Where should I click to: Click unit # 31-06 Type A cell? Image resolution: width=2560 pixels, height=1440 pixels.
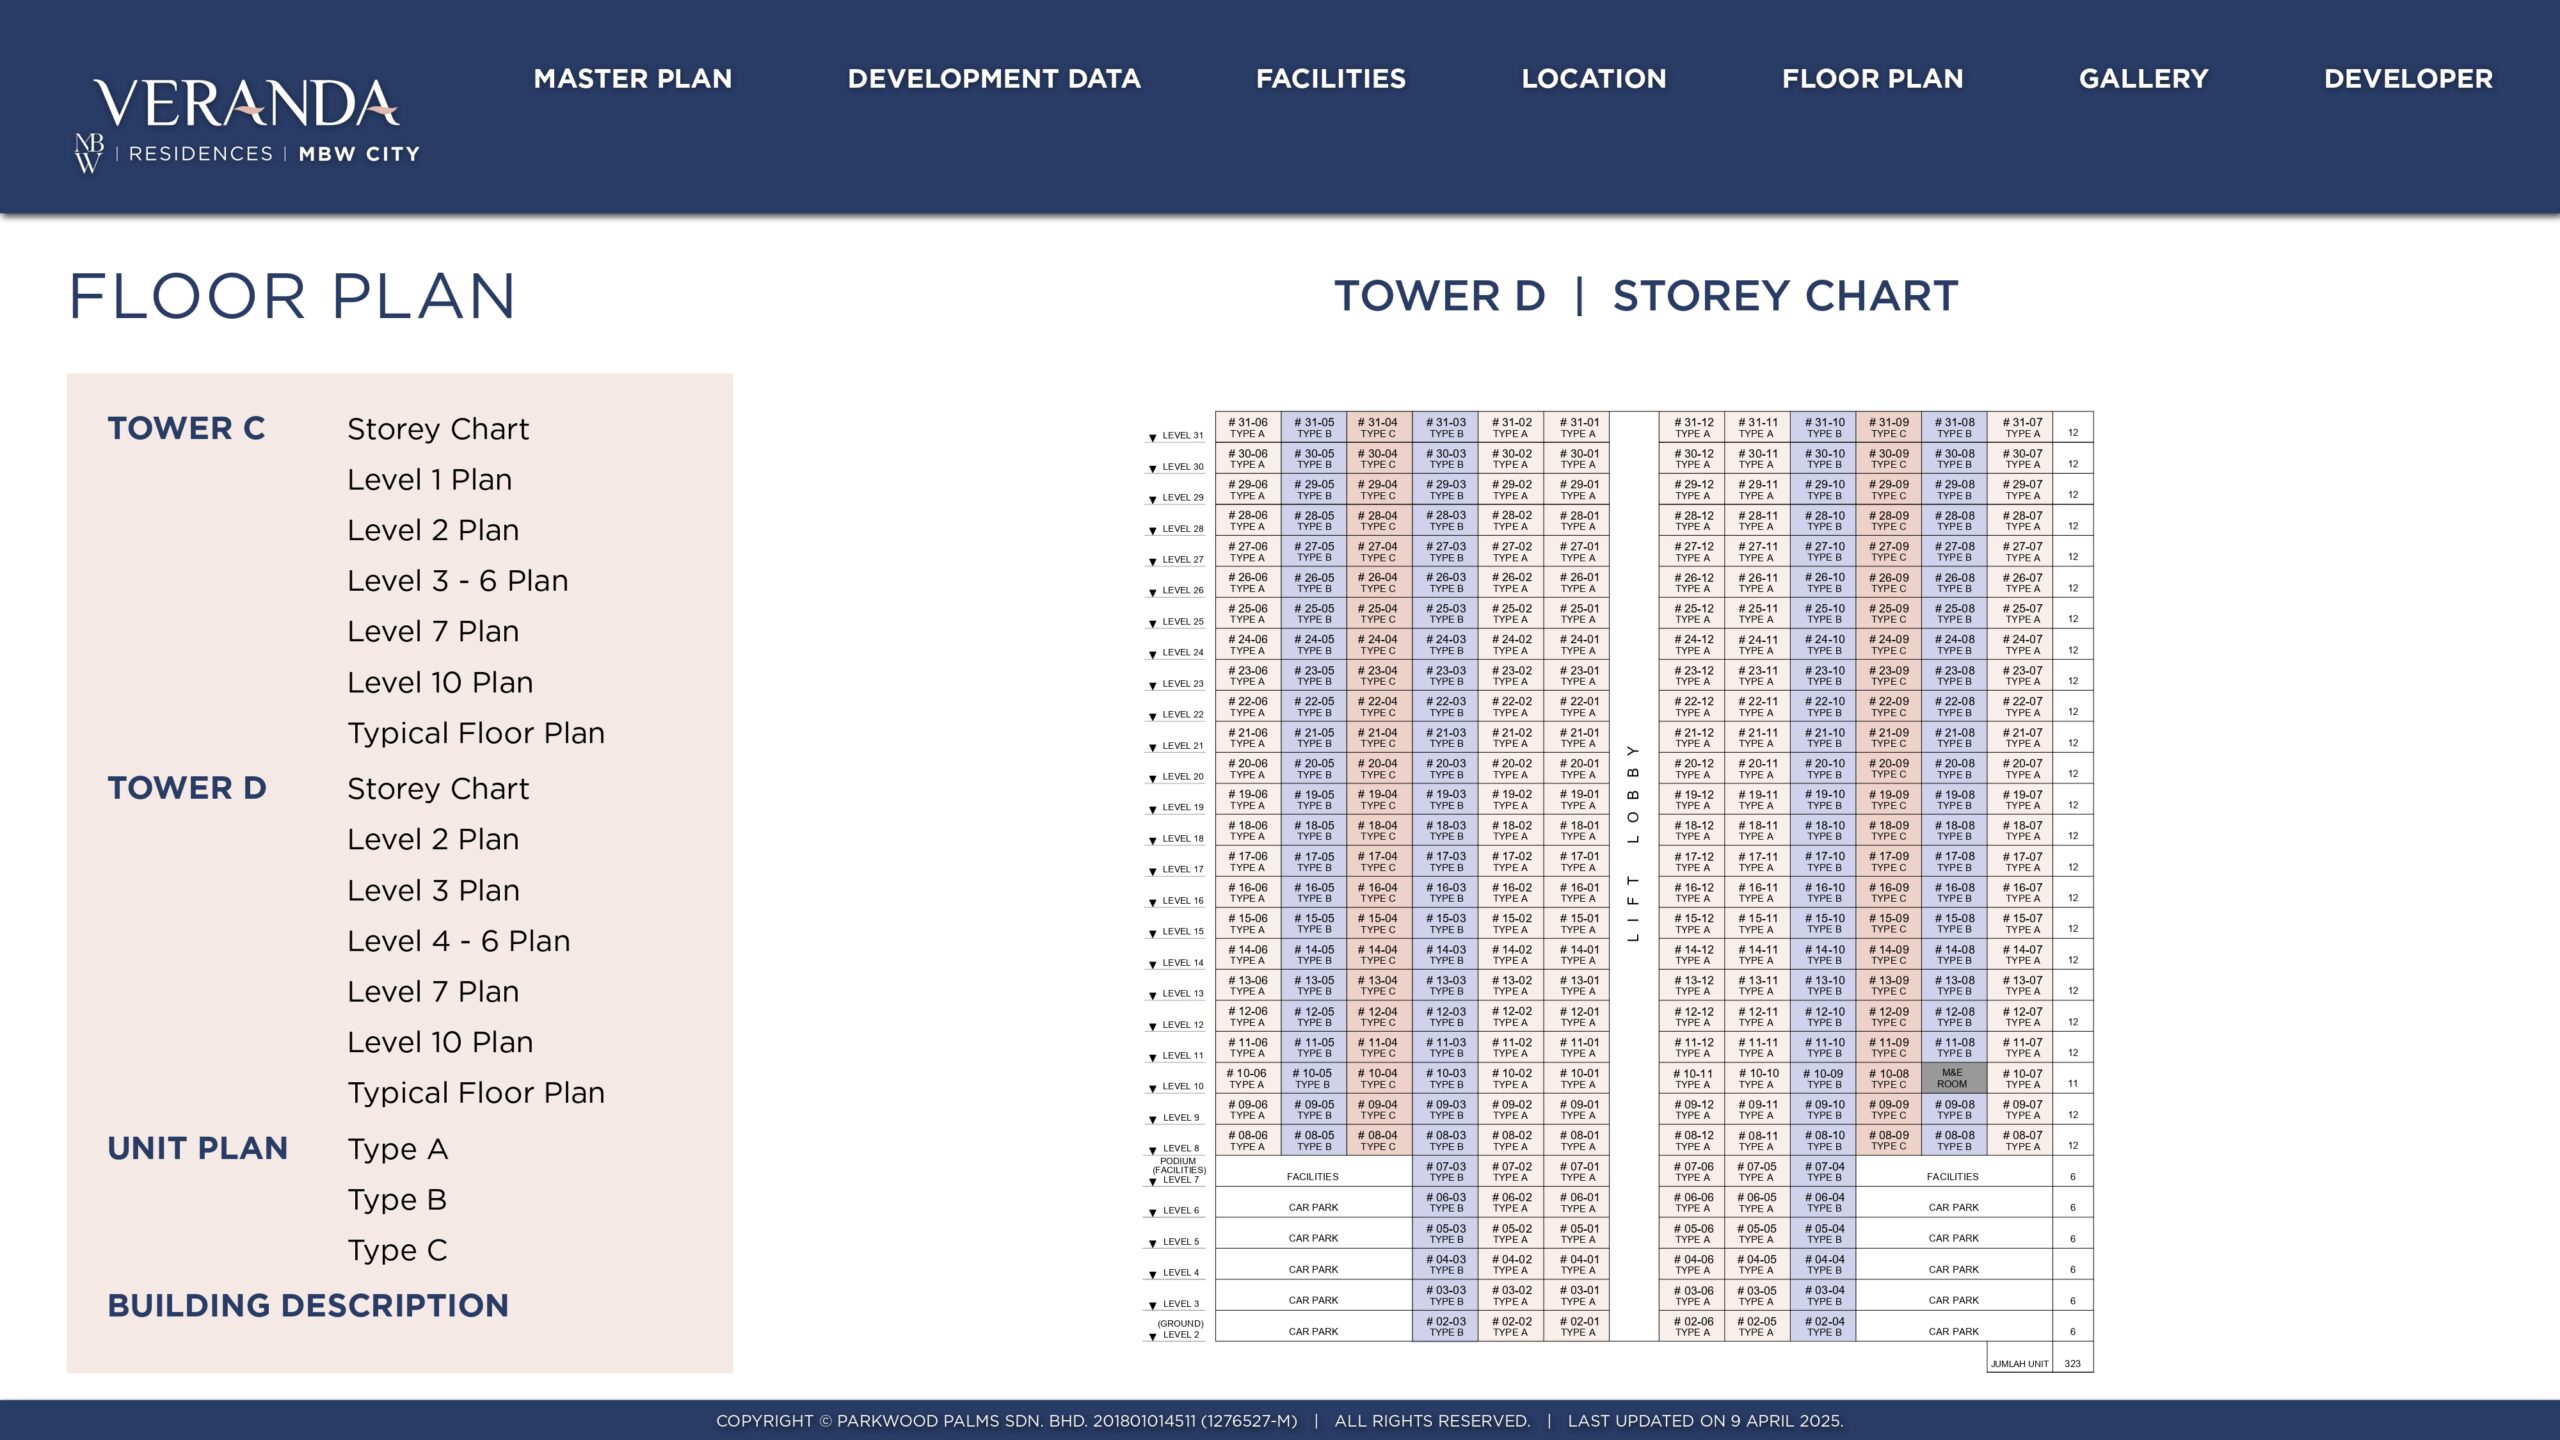point(1248,427)
